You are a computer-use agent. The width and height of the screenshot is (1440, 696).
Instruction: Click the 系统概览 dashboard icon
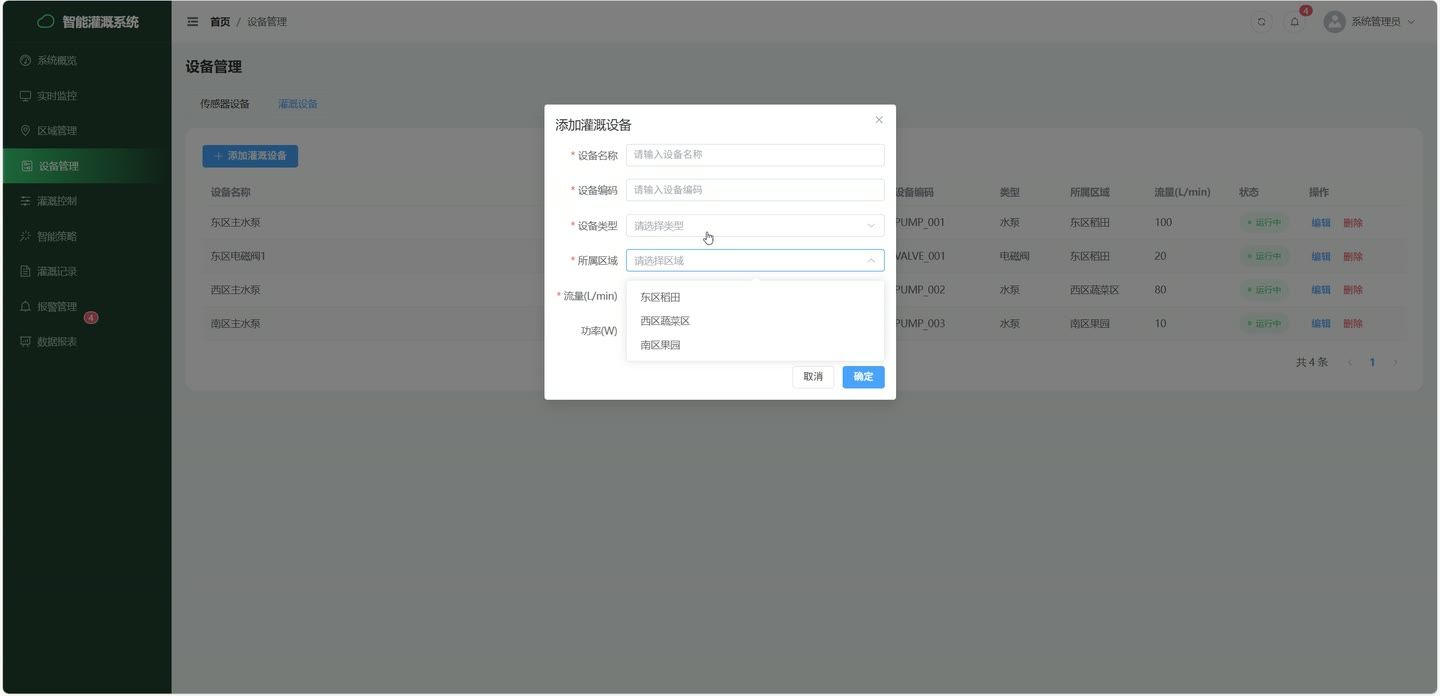(x=26, y=61)
